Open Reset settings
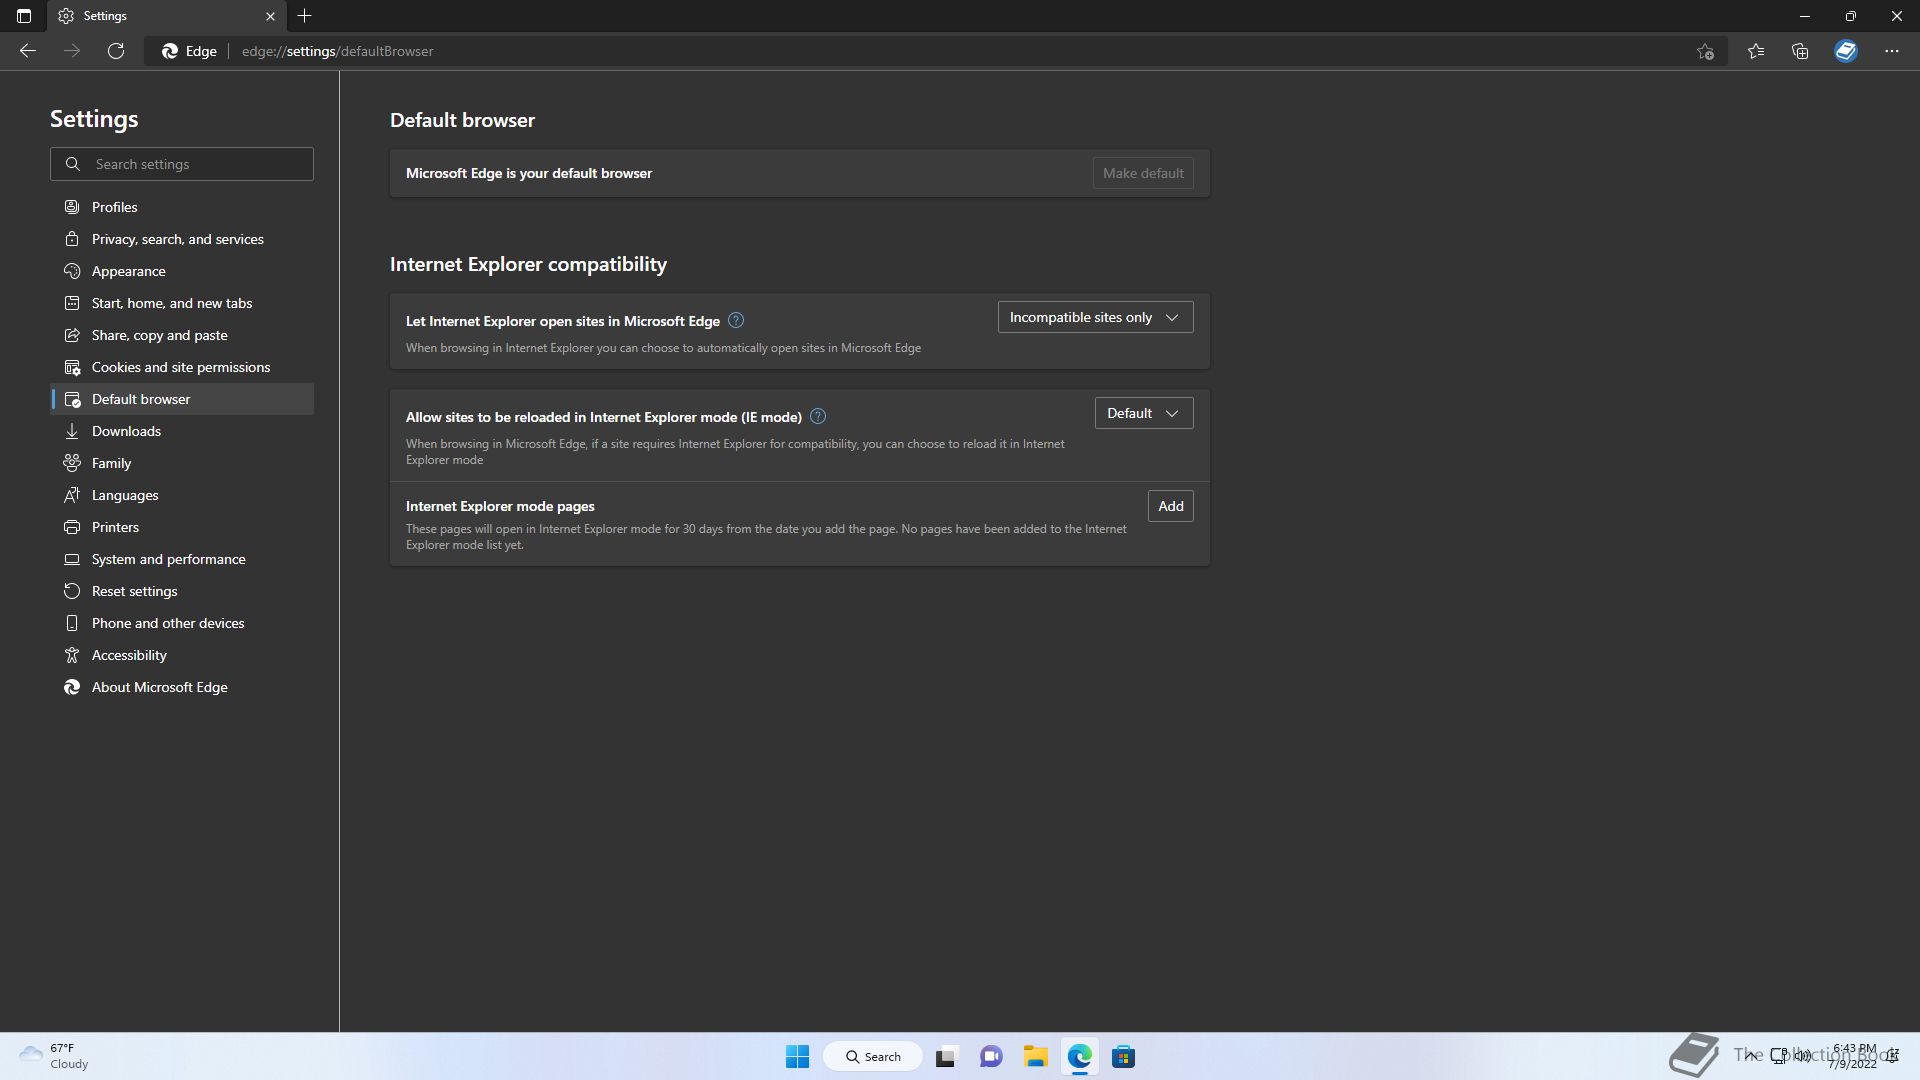Image resolution: width=1920 pixels, height=1080 pixels. [182, 591]
